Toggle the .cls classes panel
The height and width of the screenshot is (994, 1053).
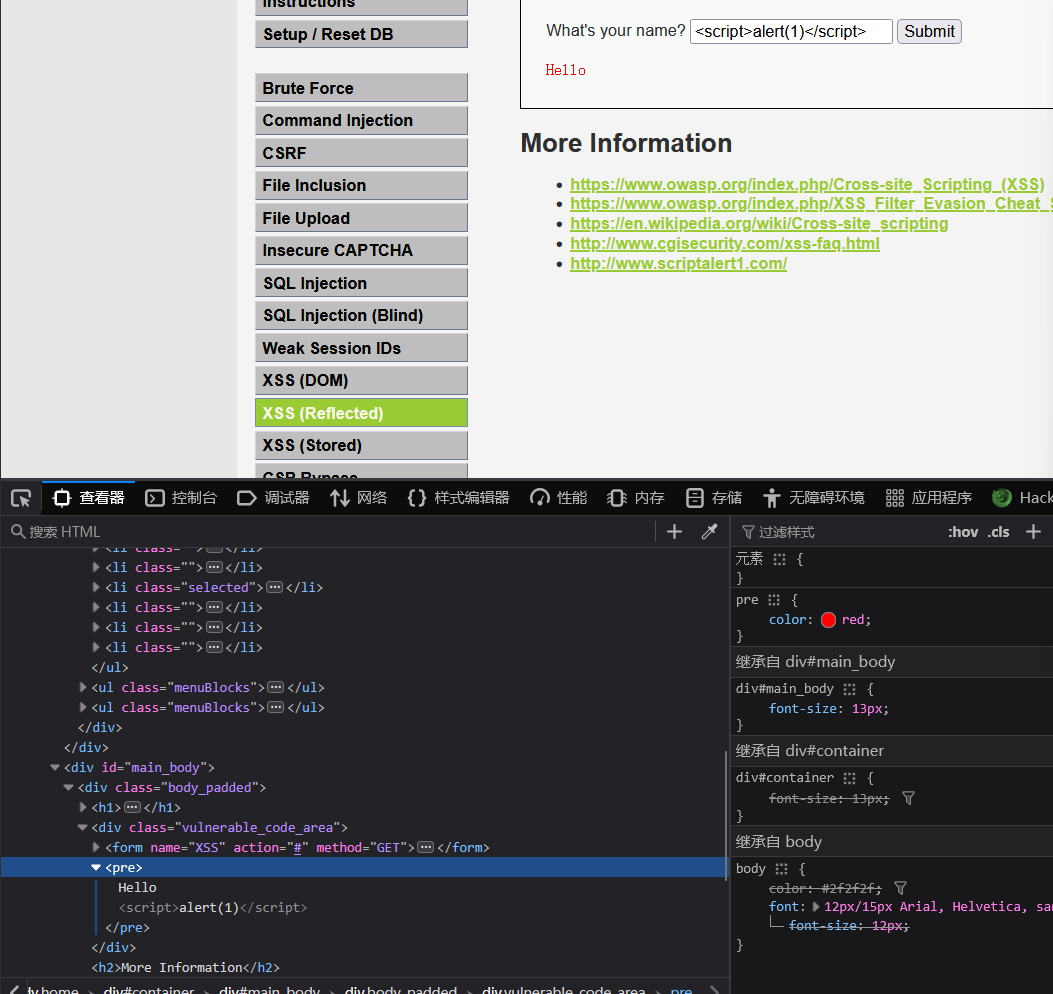coord(999,532)
